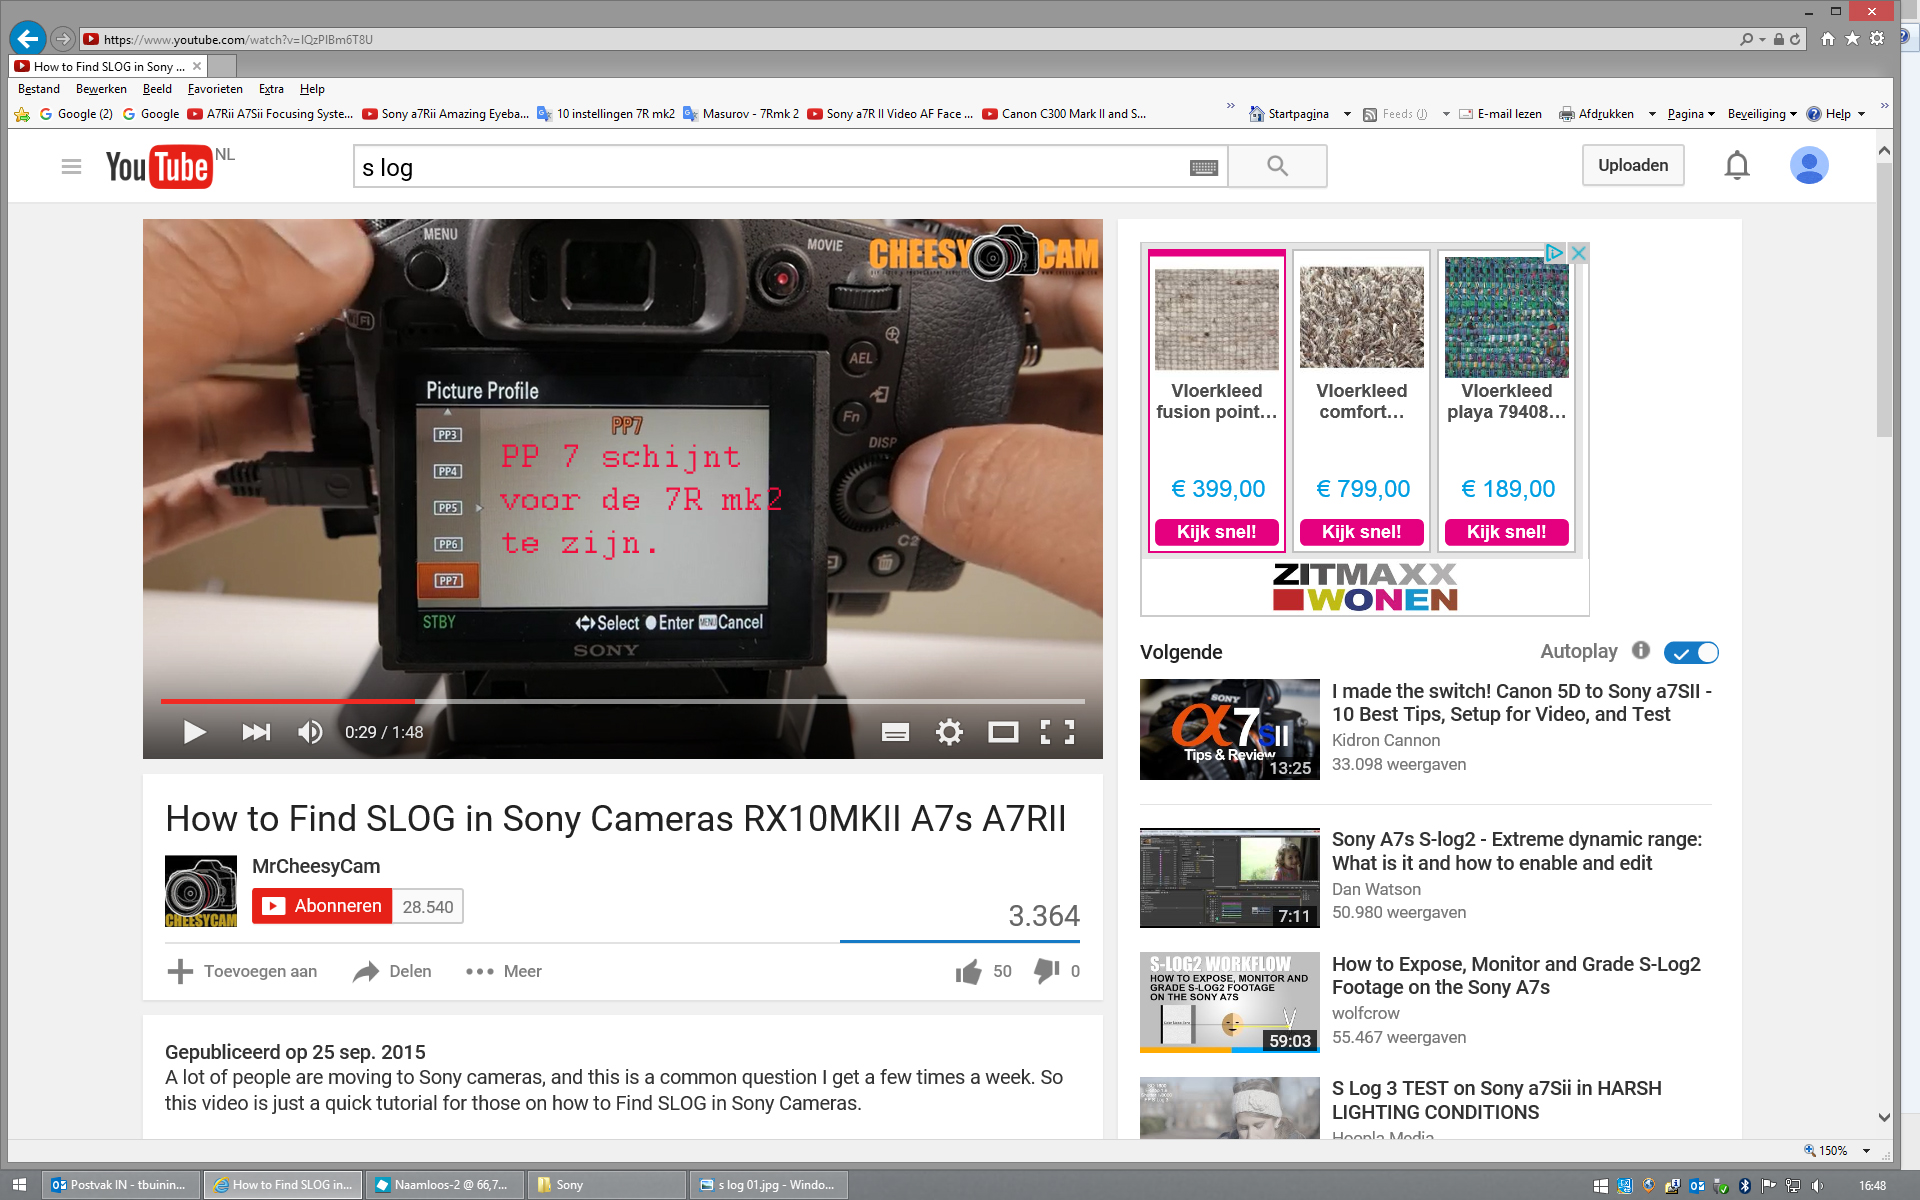1920x1200 pixels.
Task: Expand the Pagina dropdown
Action: point(1691,114)
